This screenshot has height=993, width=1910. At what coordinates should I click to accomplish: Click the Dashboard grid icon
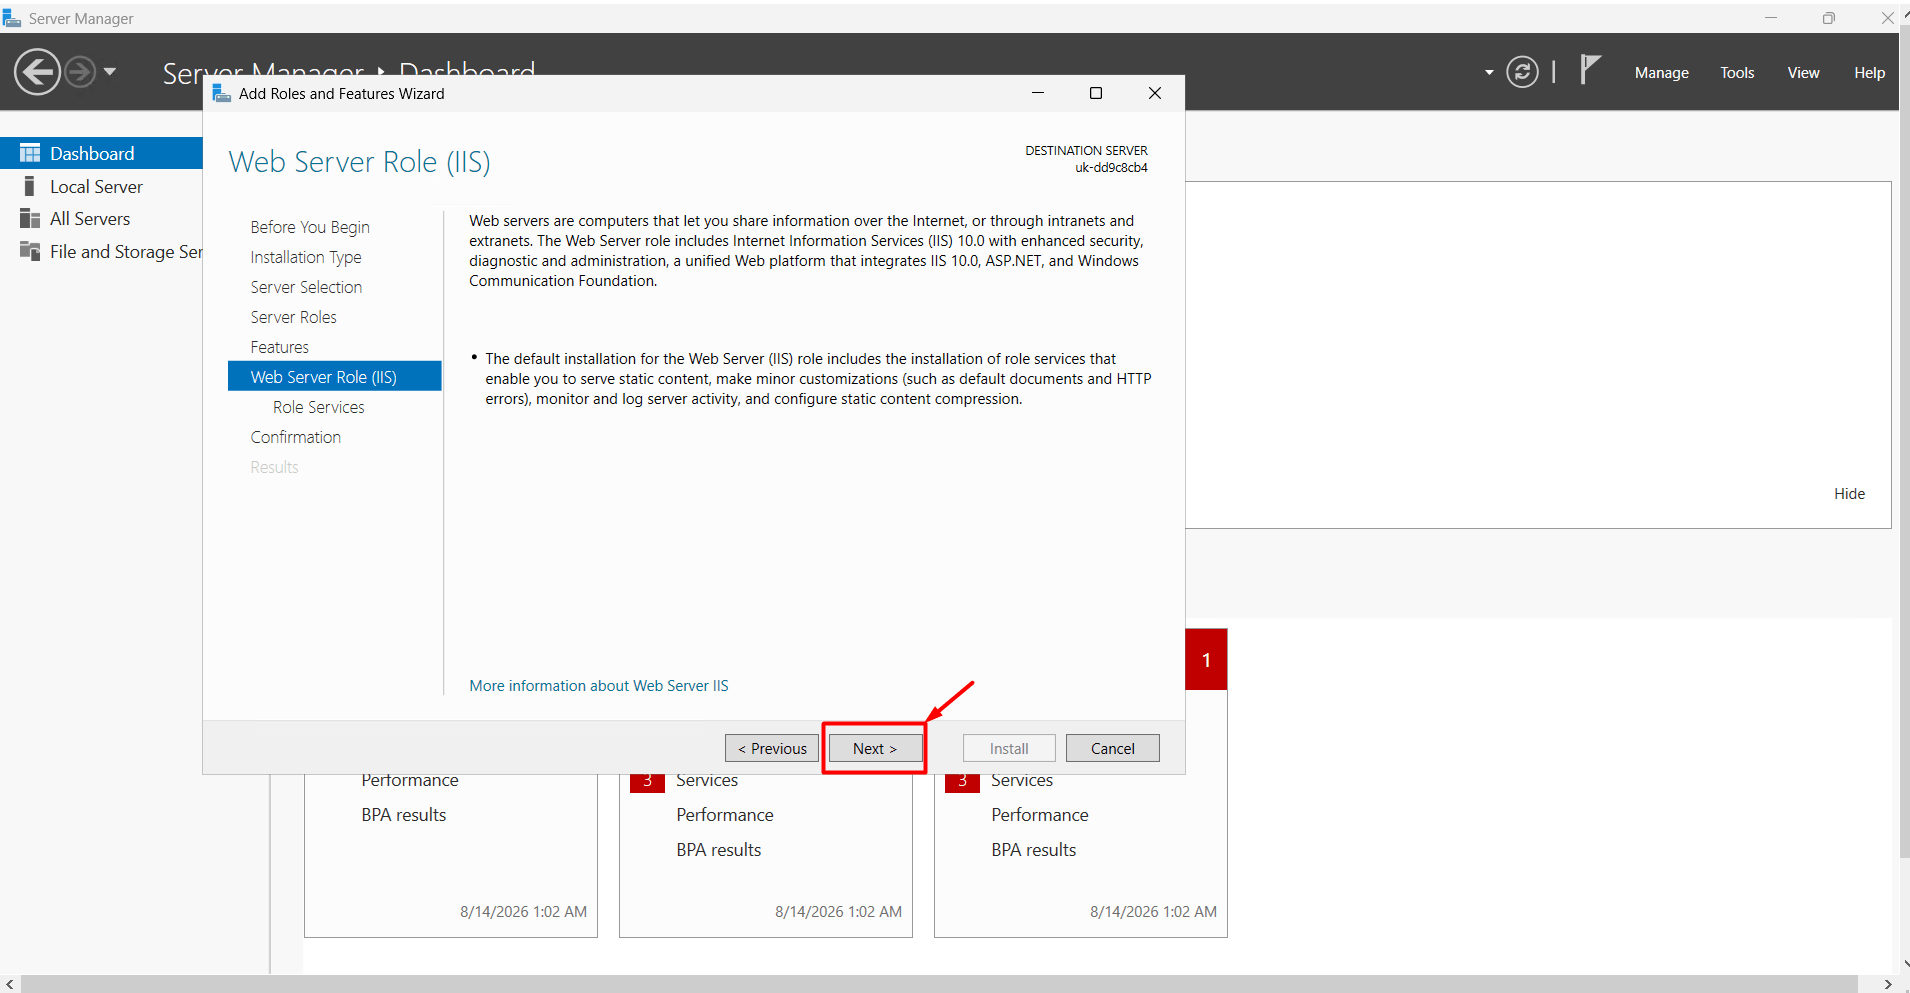(30, 153)
